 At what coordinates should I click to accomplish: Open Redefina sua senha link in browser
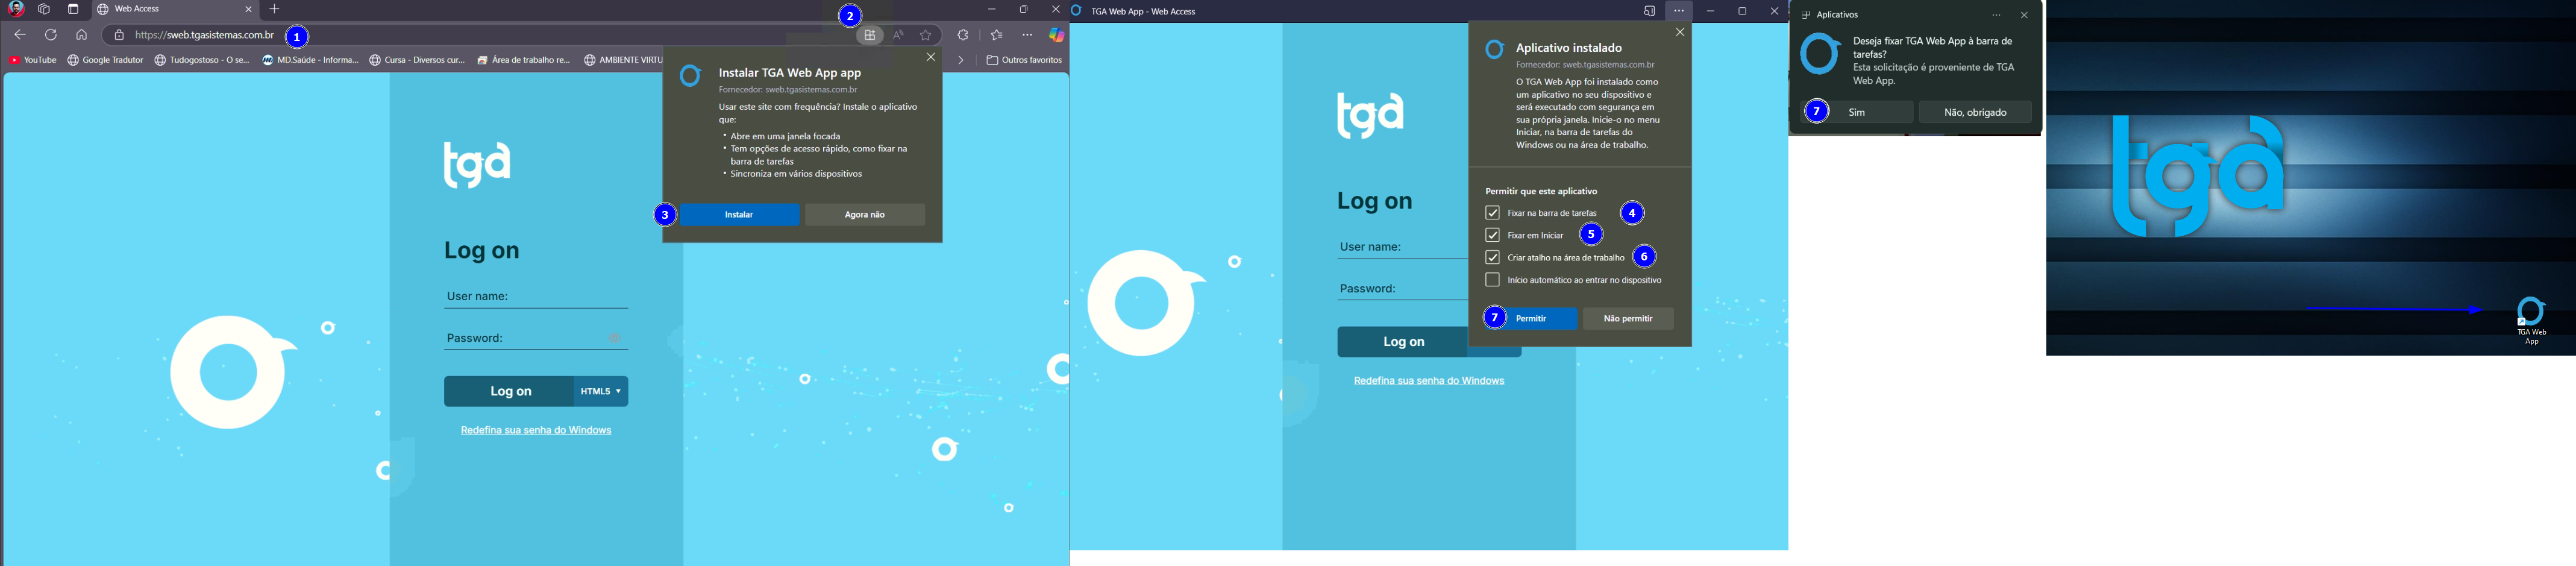[x=536, y=431]
